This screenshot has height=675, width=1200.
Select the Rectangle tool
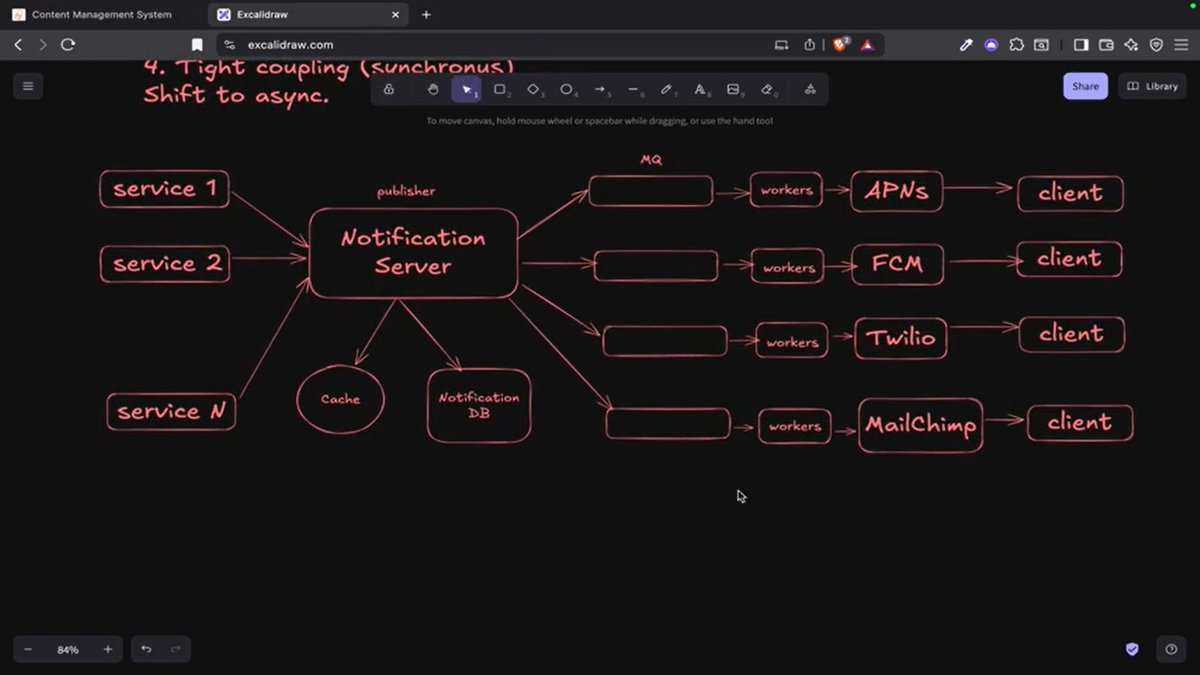click(500, 89)
